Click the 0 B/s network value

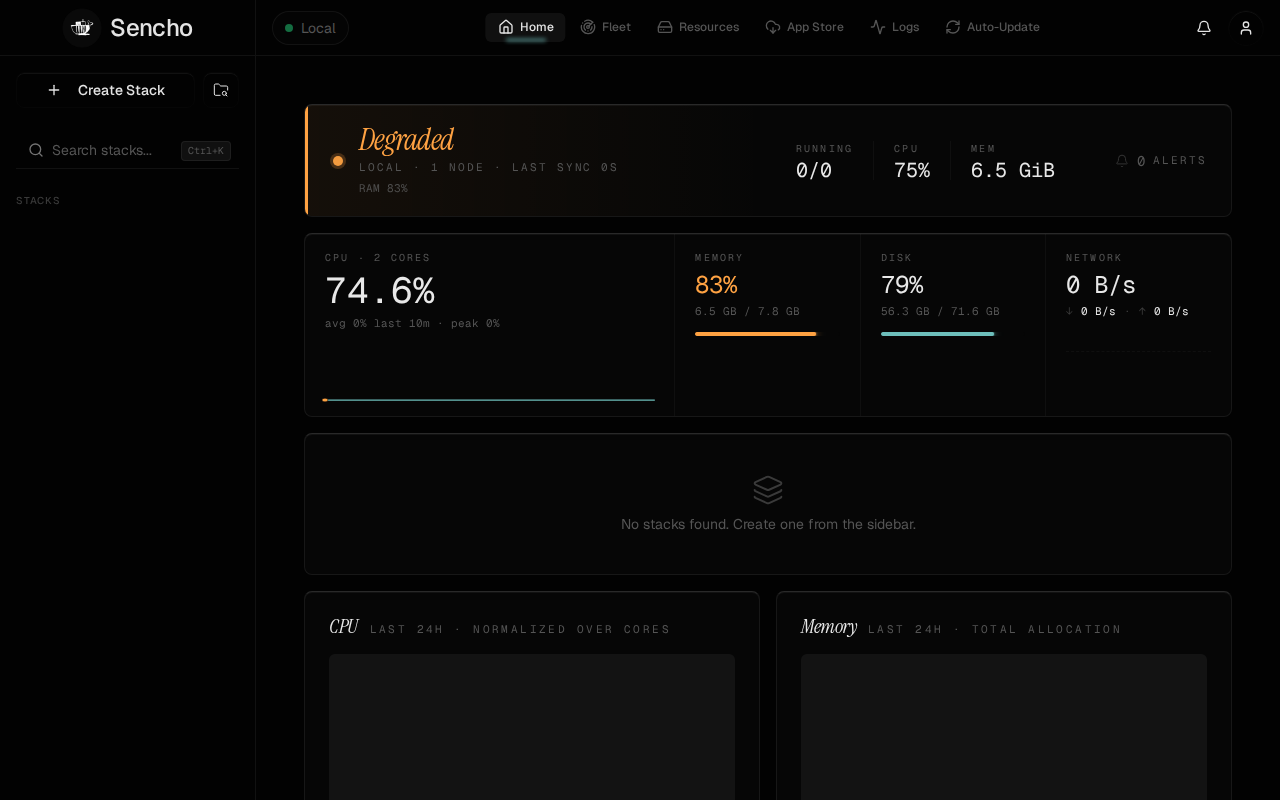click(1101, 285)
